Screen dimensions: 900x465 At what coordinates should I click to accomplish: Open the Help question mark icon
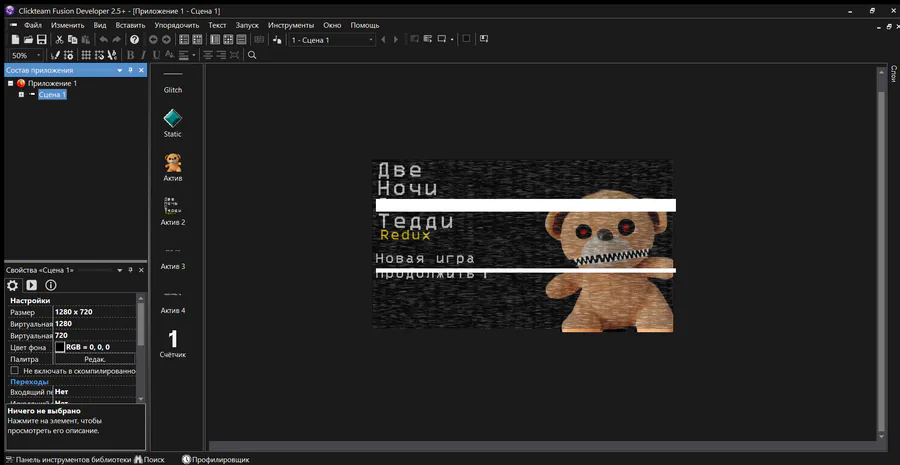134,40
